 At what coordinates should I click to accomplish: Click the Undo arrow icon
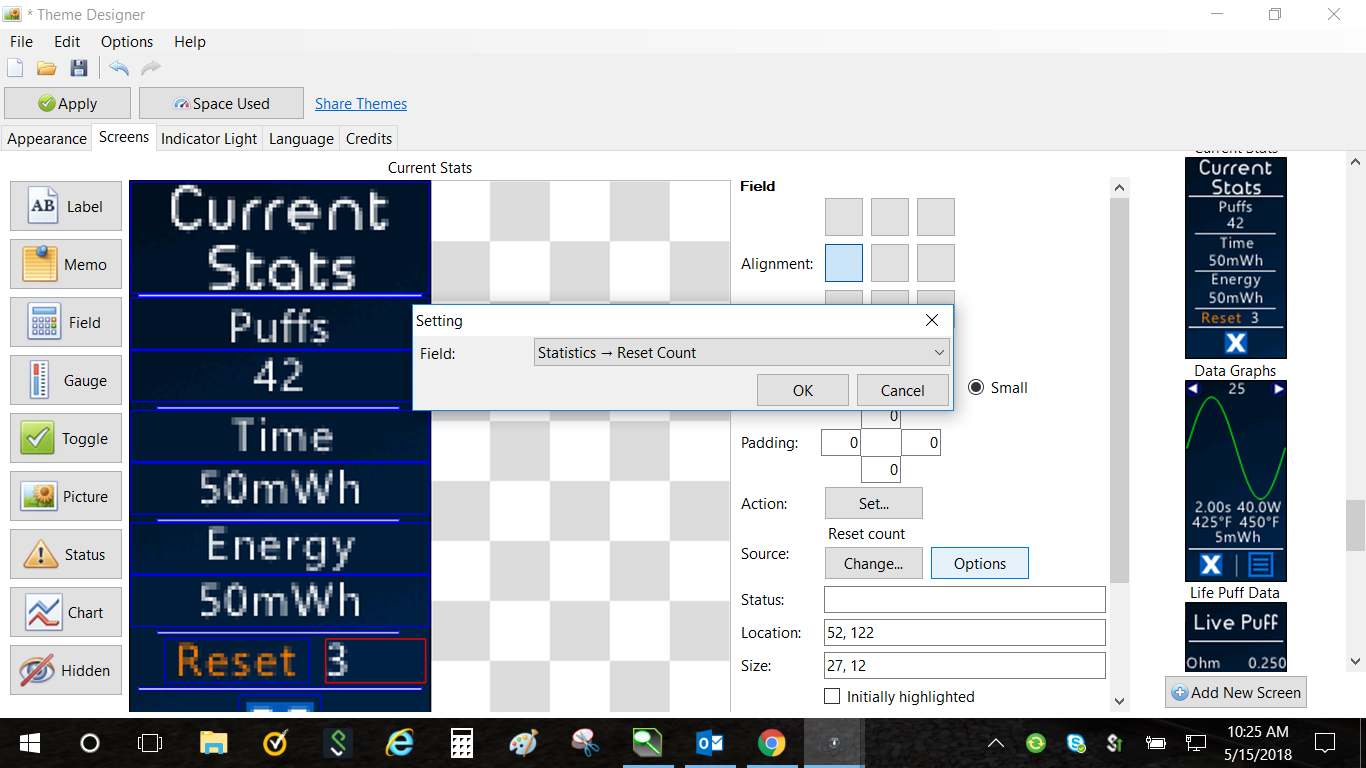pyautogui.click(x=119, y=68)
